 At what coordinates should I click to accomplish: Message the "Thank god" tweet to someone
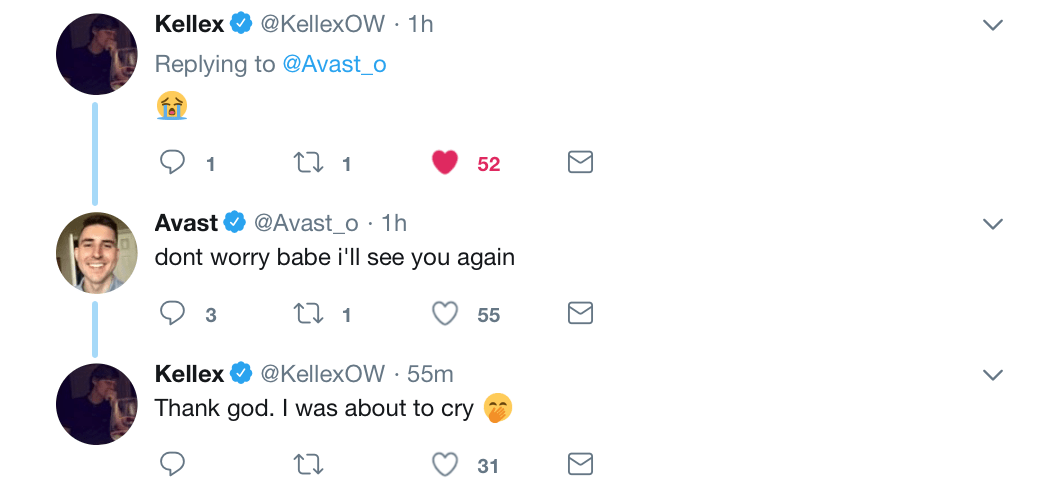click(580, 464)
